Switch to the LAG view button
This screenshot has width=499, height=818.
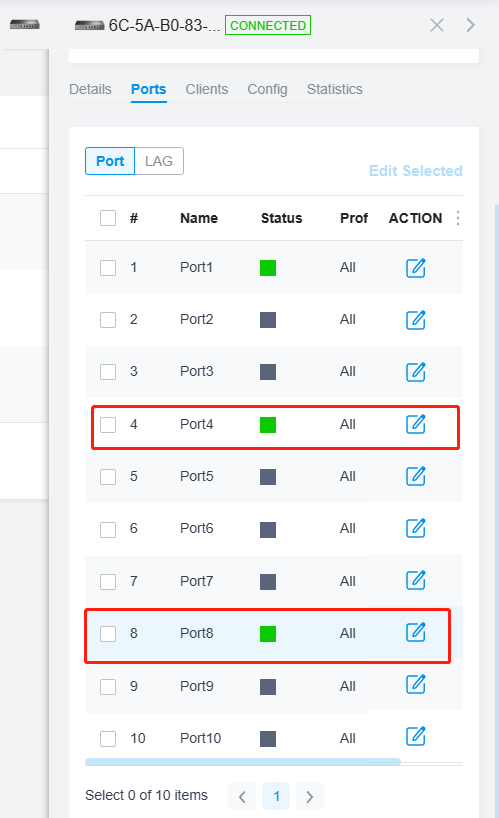click(159, 161)
